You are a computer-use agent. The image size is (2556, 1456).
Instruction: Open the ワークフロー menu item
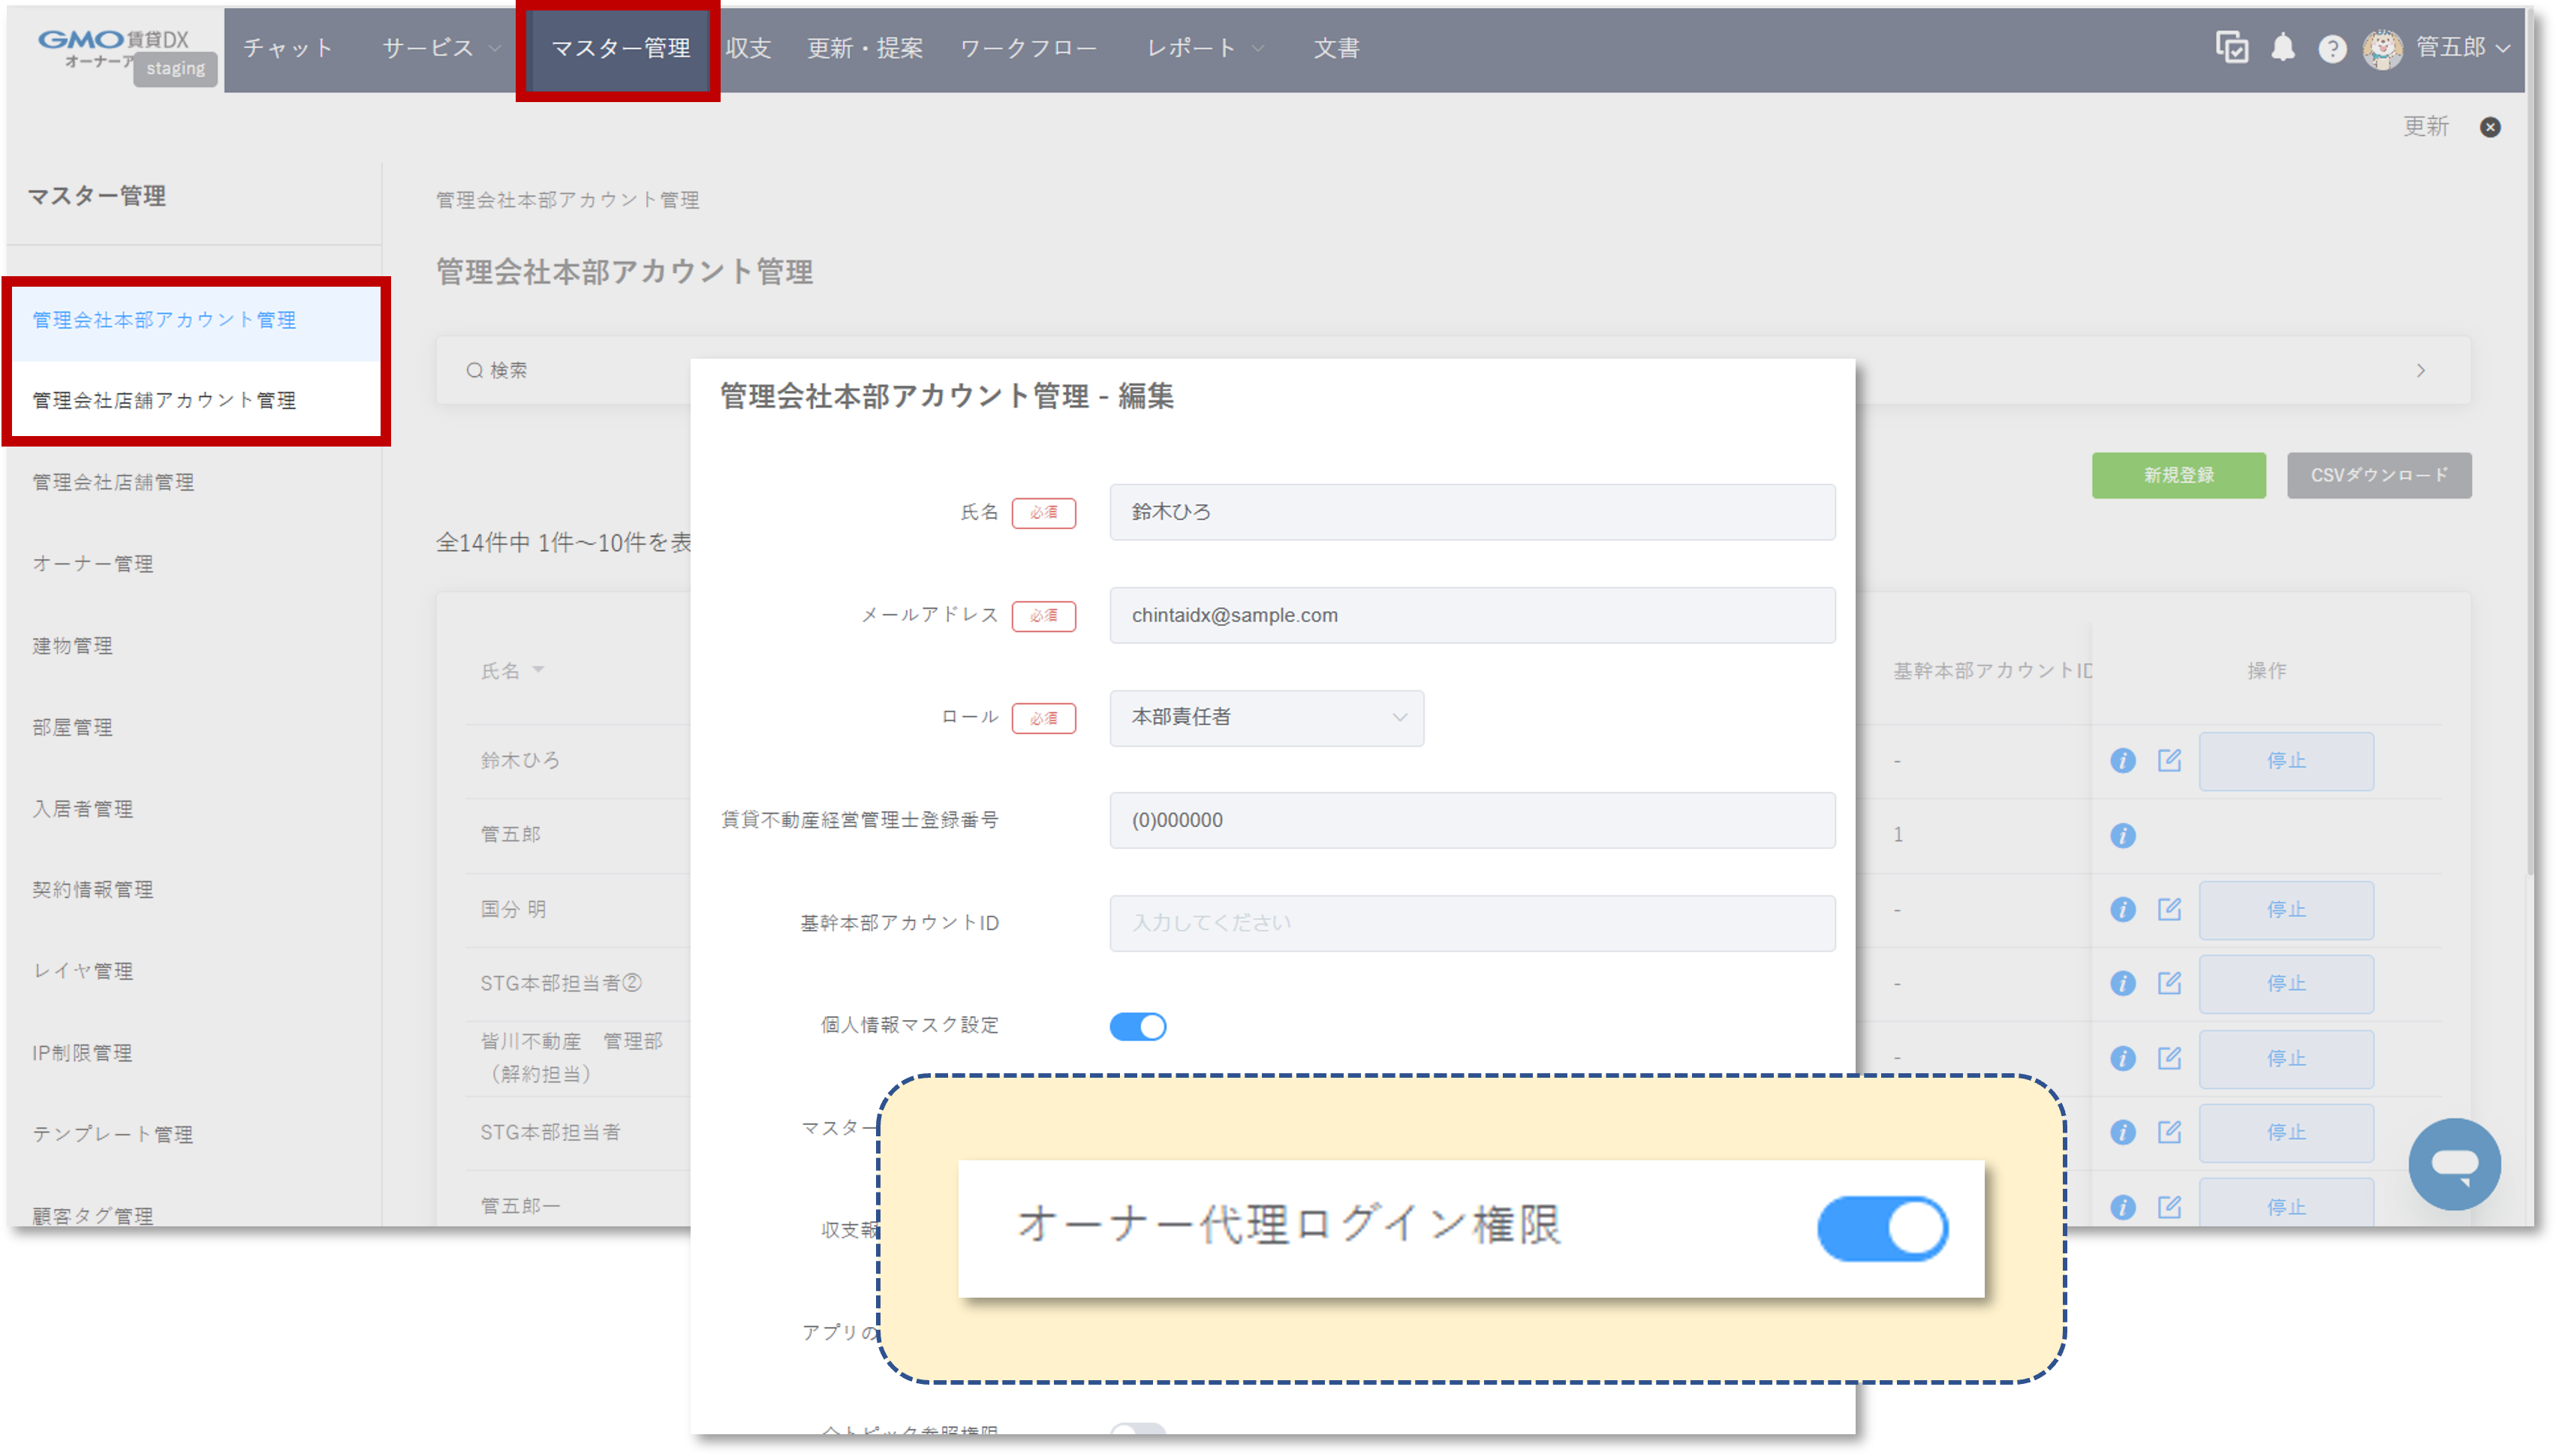(1029, 47)
